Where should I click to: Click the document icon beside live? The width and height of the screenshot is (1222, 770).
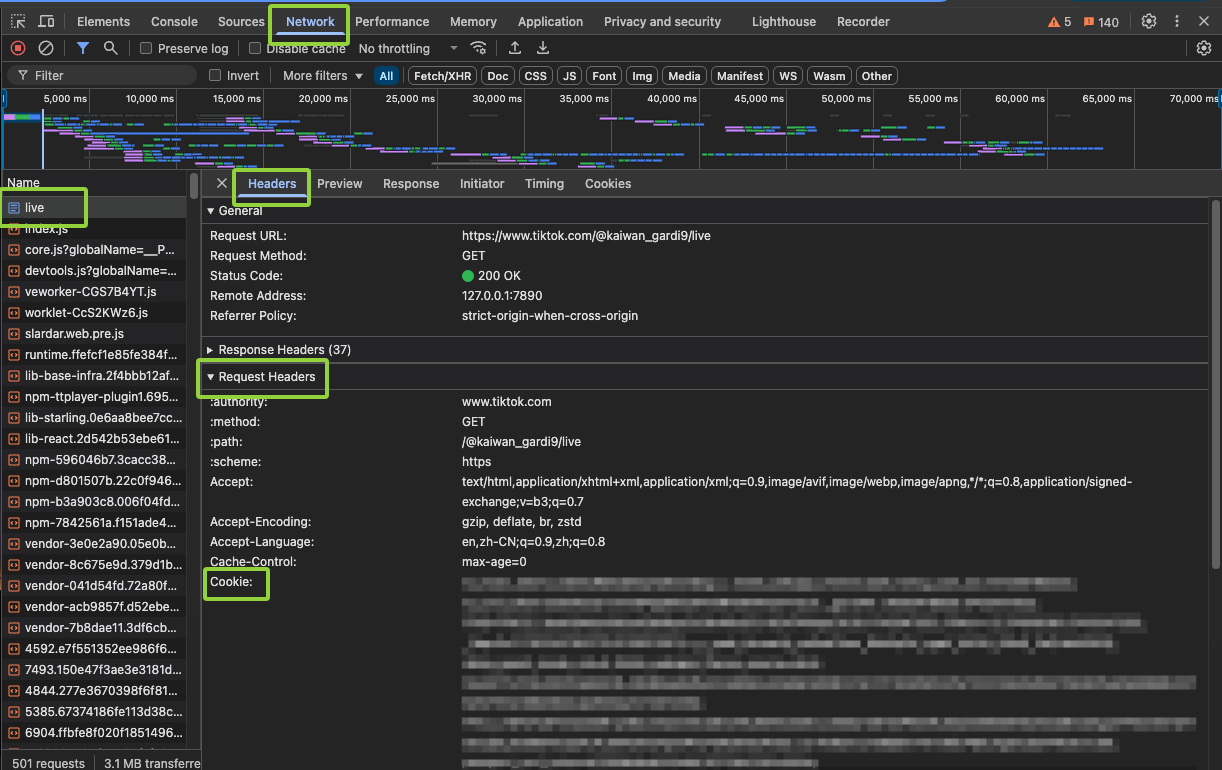pyautogui.click(x=14, y=208)
